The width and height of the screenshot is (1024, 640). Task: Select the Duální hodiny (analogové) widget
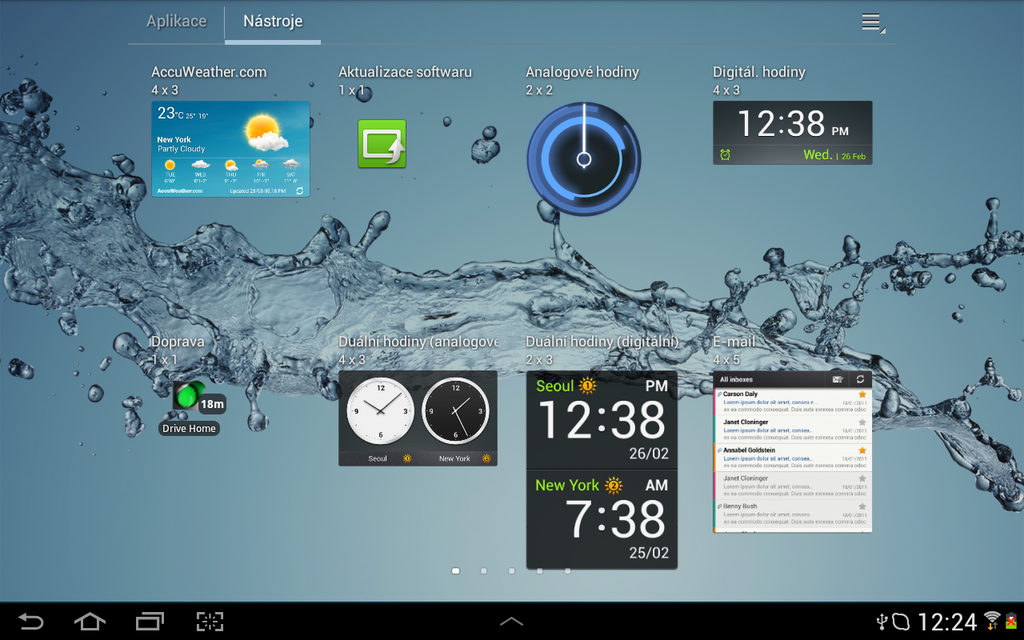[x=417, y=418]
